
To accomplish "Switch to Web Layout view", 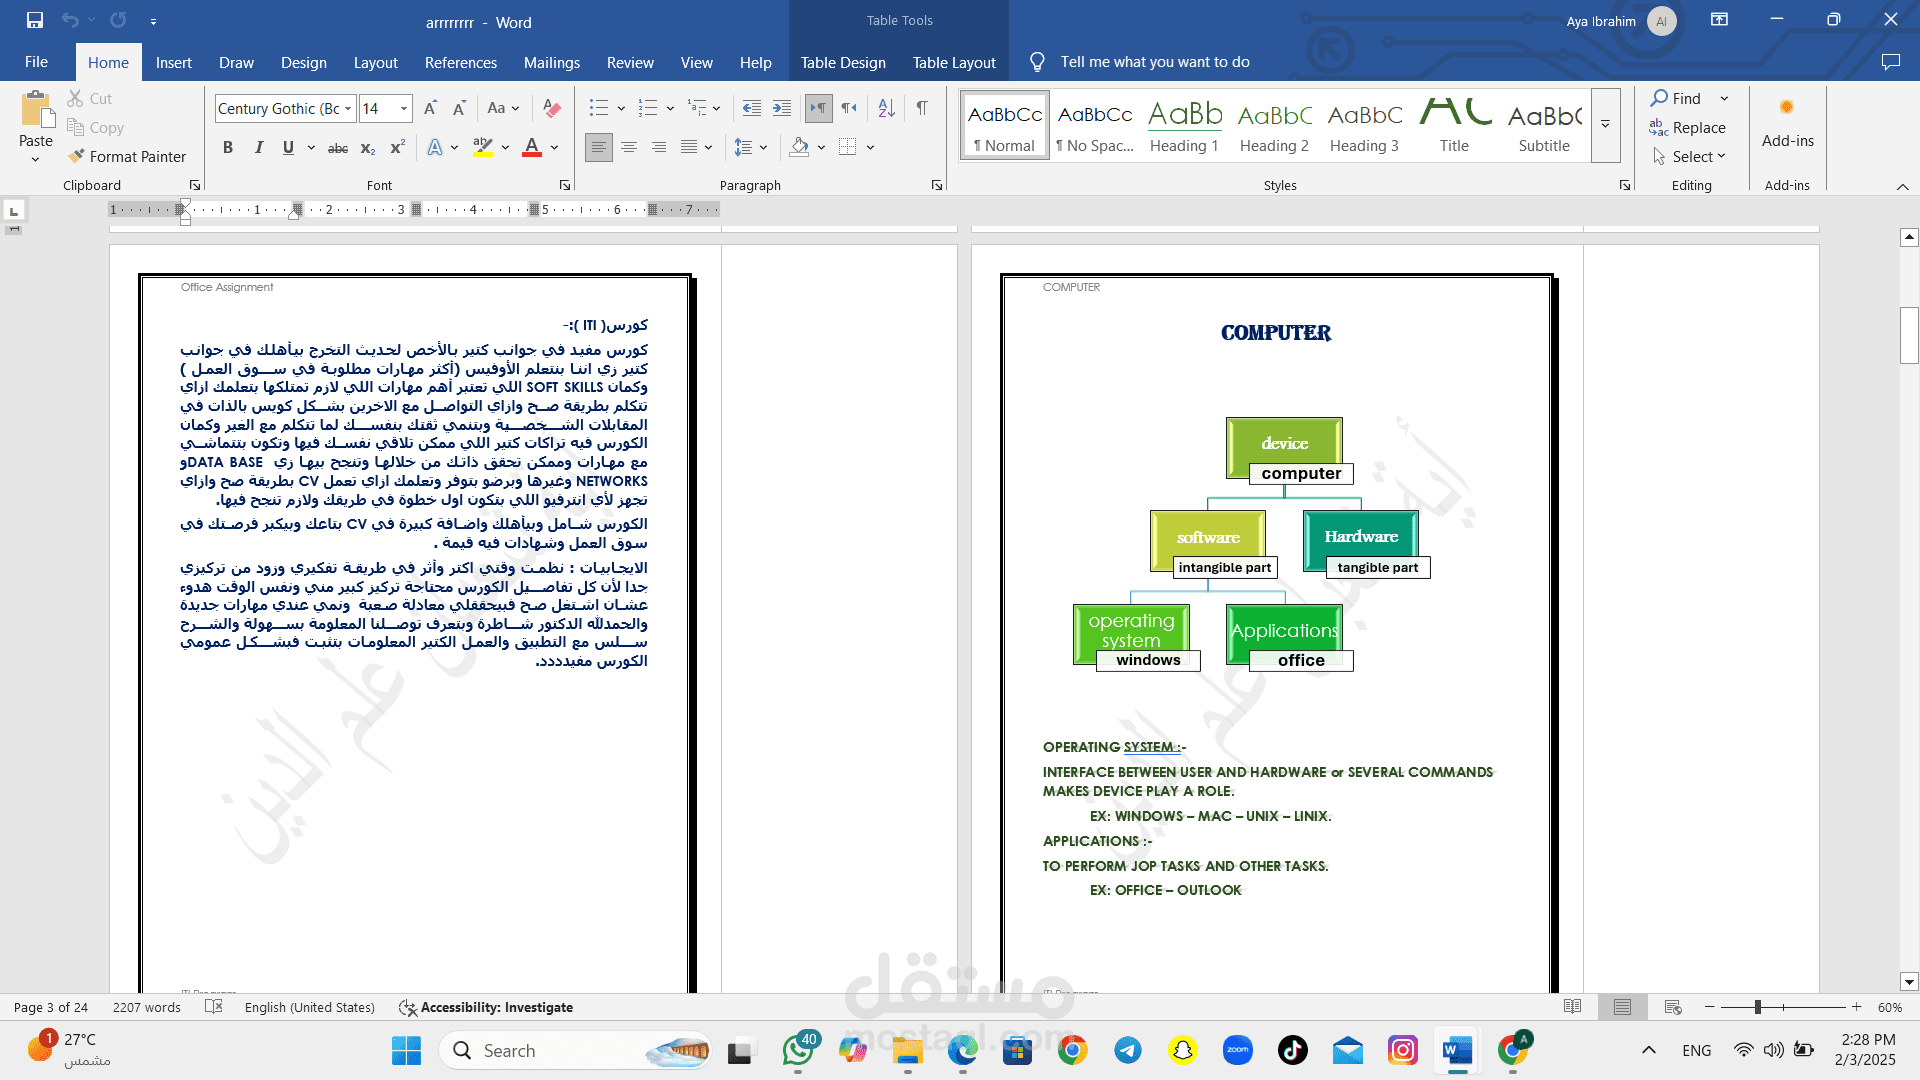I will (1673, 1007).
